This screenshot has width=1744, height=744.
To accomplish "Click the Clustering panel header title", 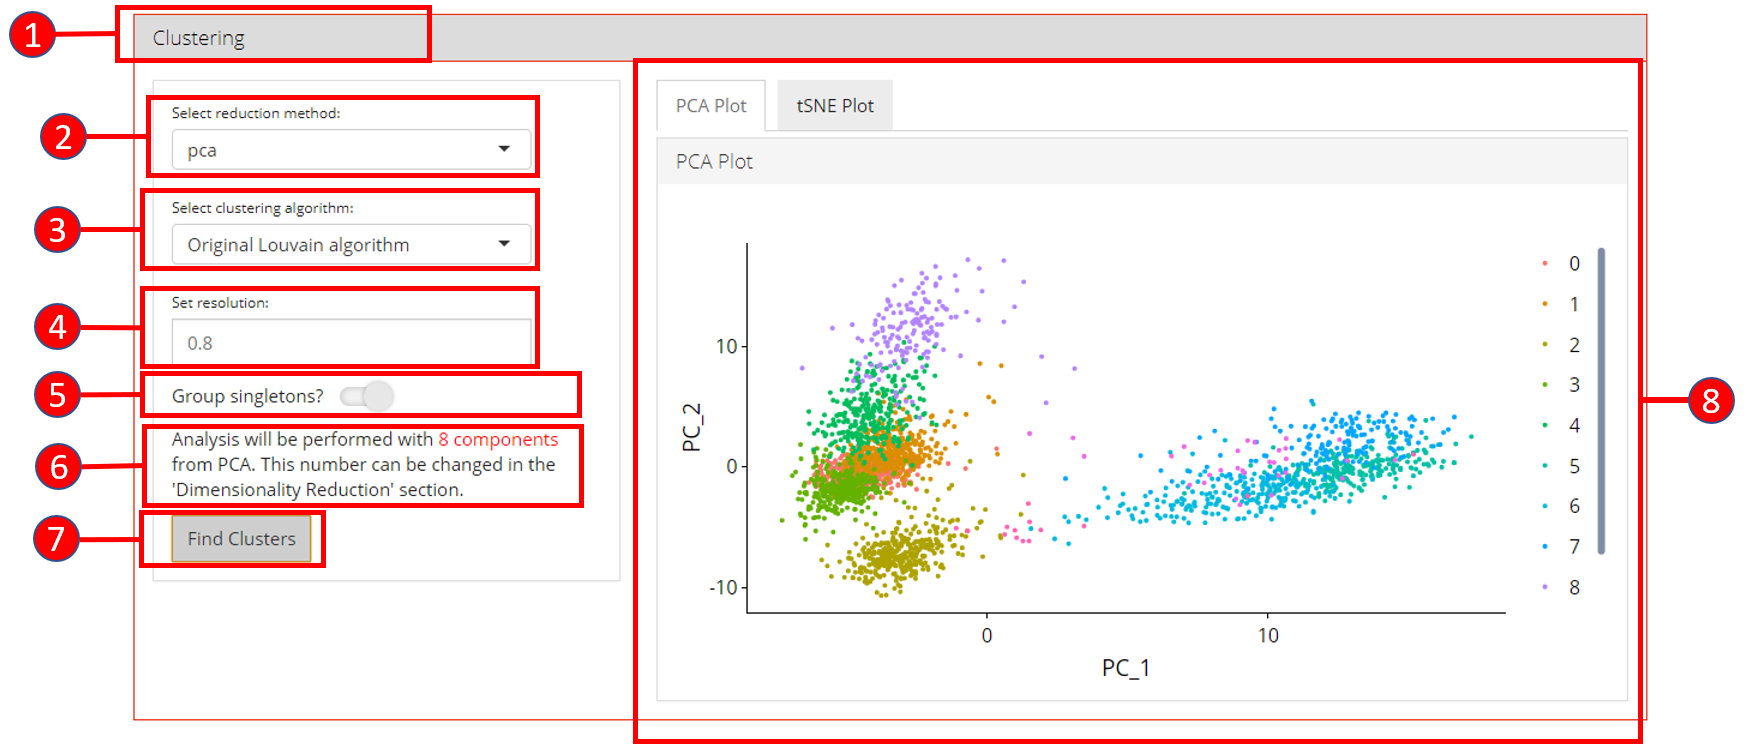I will (x=198, y=38).
